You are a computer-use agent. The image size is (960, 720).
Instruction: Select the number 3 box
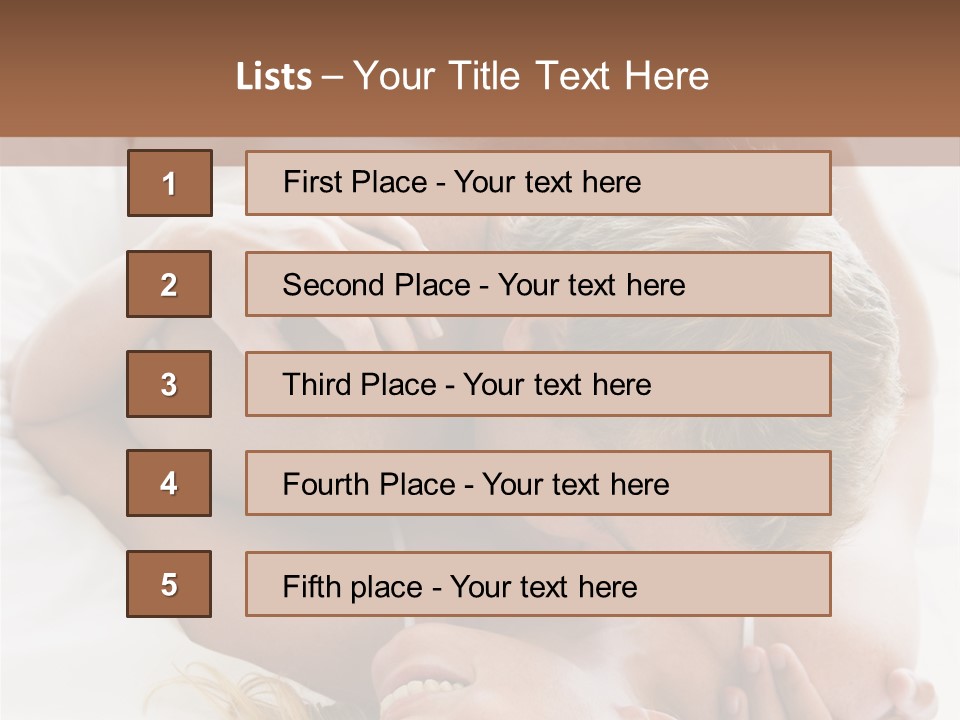click(169, 384)
